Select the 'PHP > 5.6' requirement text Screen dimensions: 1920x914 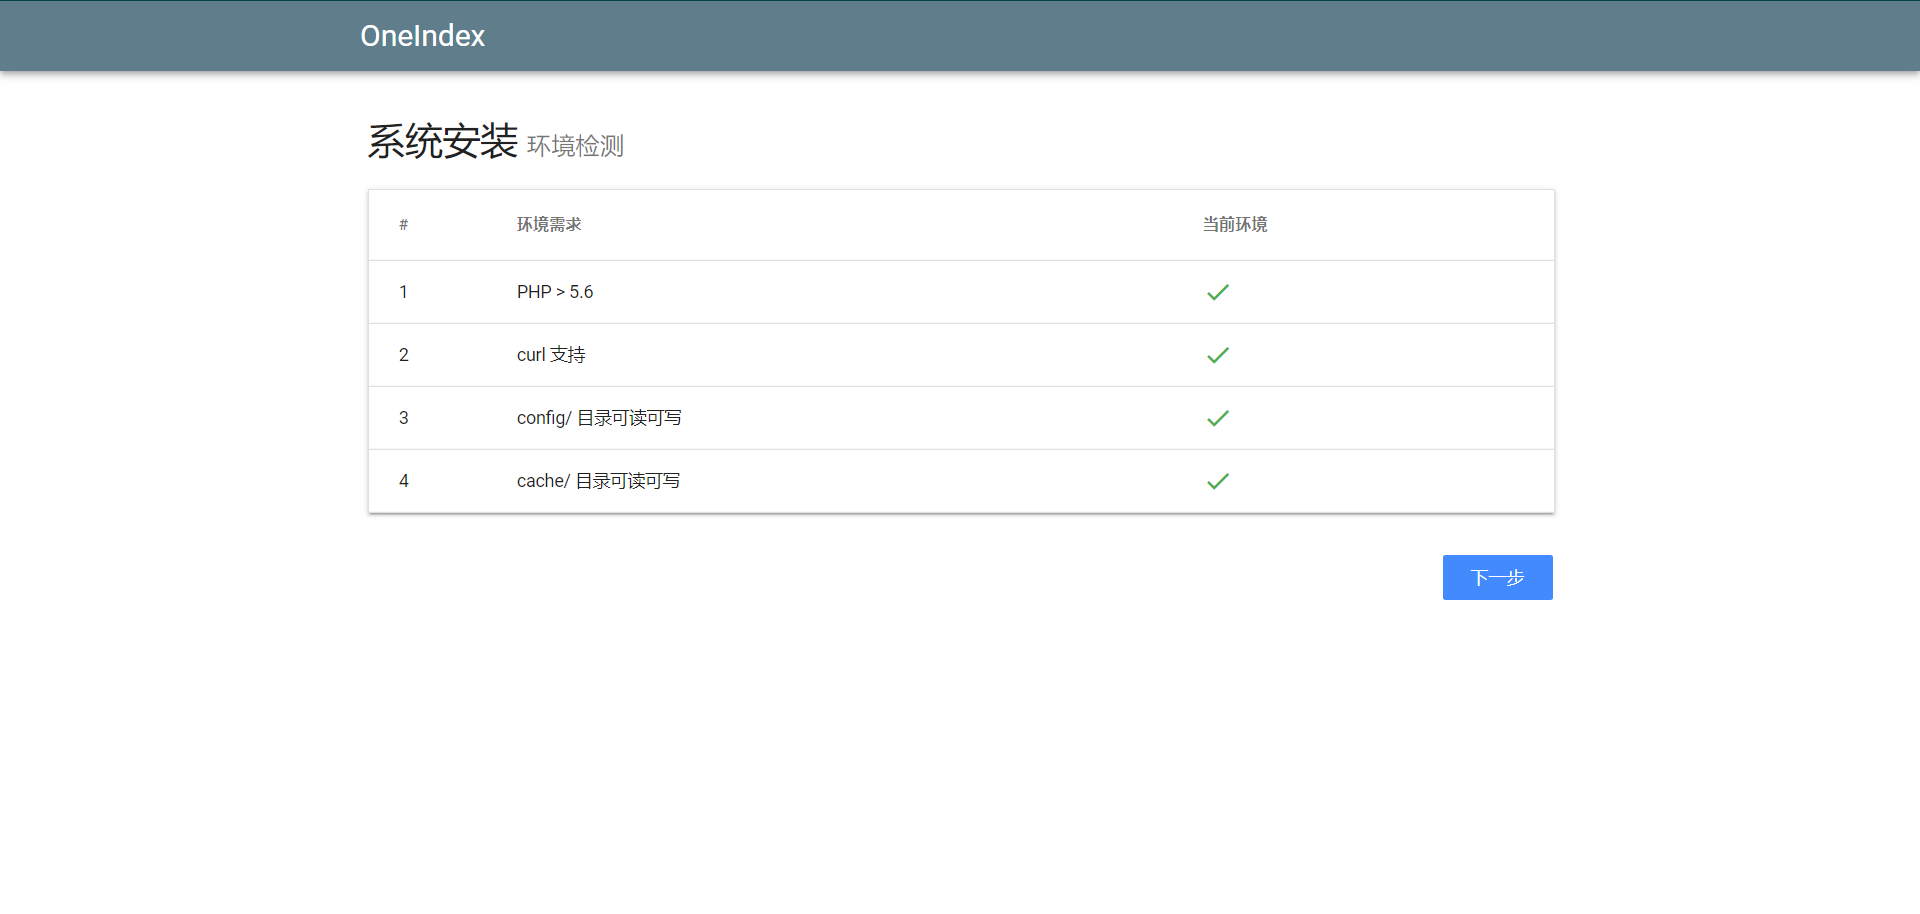coord(555,292)
